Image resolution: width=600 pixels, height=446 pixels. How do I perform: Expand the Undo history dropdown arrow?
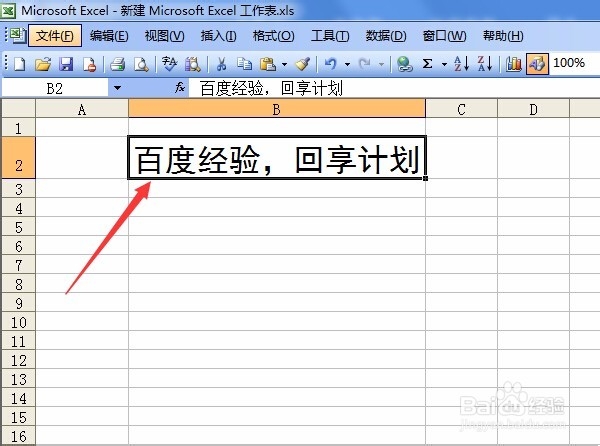coord(347,64)
